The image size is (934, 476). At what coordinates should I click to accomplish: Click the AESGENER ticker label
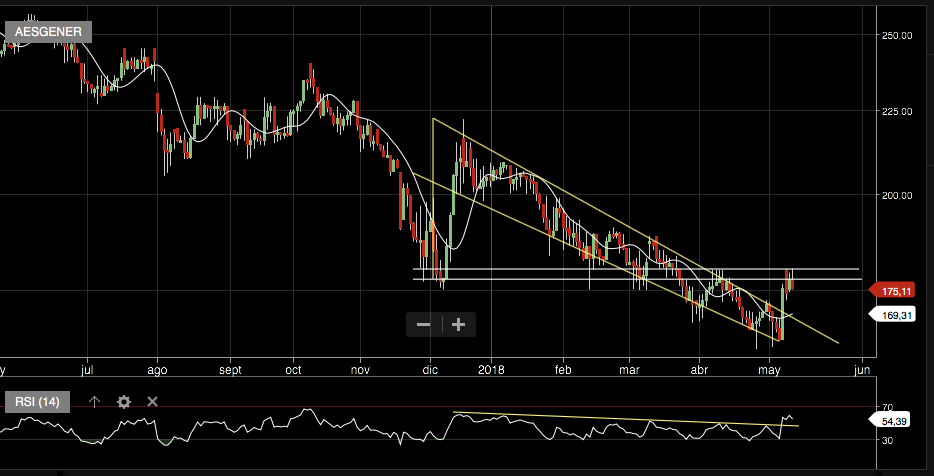(x=48, y=31)
